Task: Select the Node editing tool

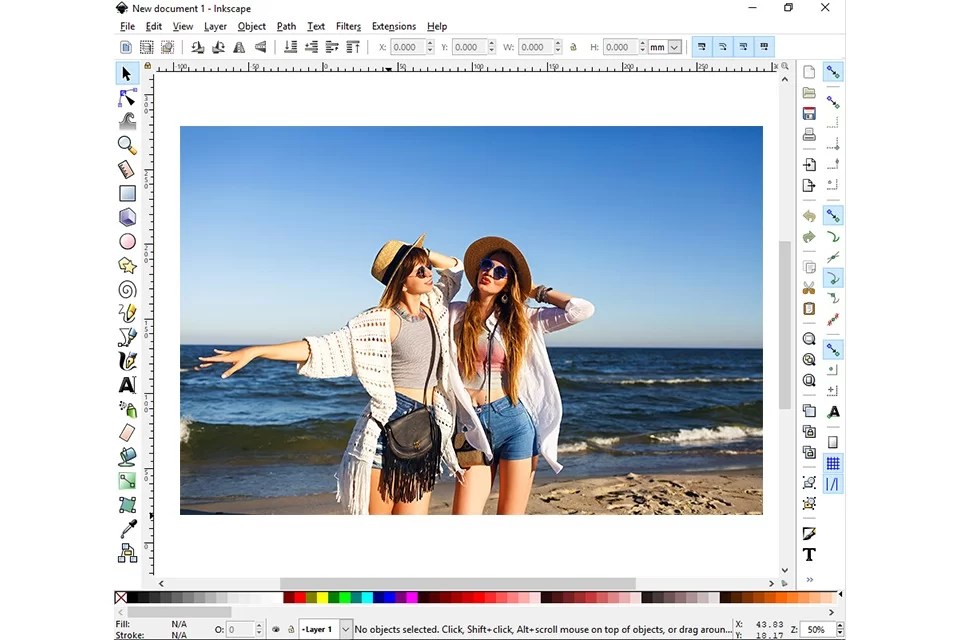Action: click(x=127, y=97)
